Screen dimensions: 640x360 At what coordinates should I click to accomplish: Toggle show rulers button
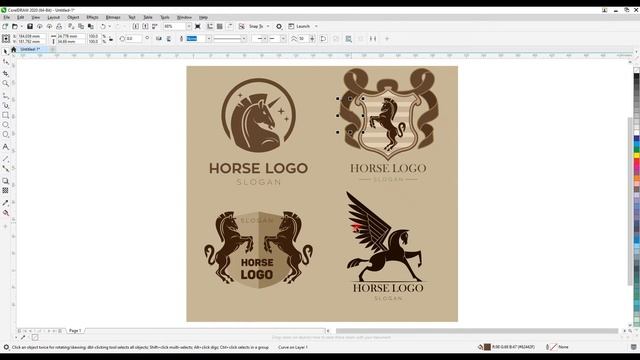pos(210,26)
